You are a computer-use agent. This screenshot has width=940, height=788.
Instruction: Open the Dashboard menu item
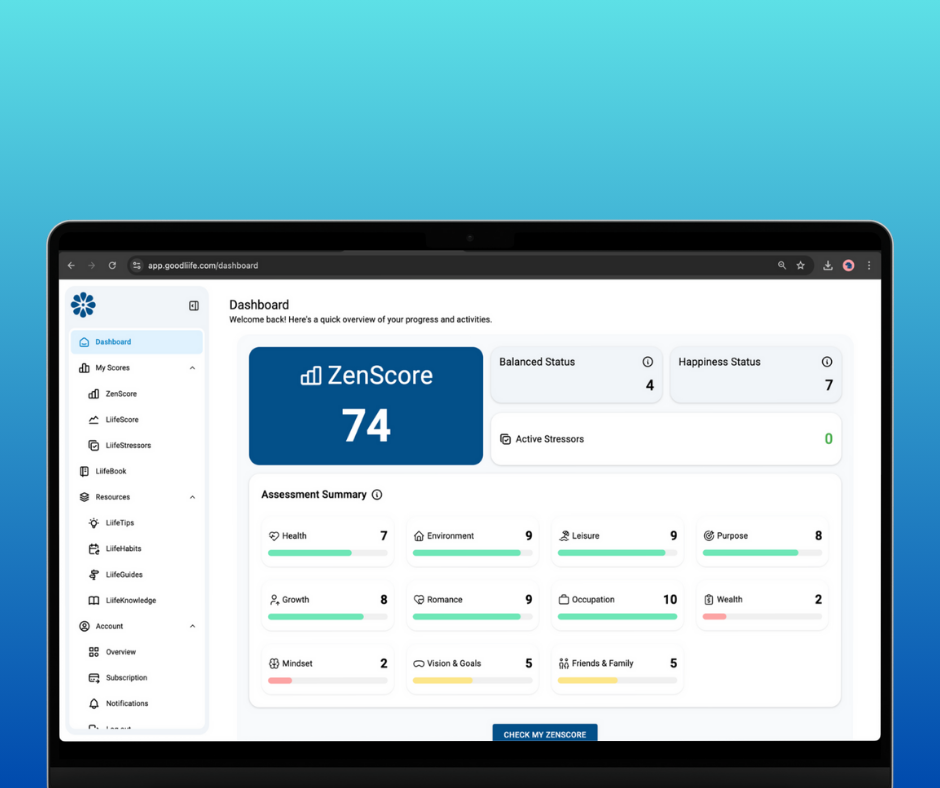click(x=113, y=342)
